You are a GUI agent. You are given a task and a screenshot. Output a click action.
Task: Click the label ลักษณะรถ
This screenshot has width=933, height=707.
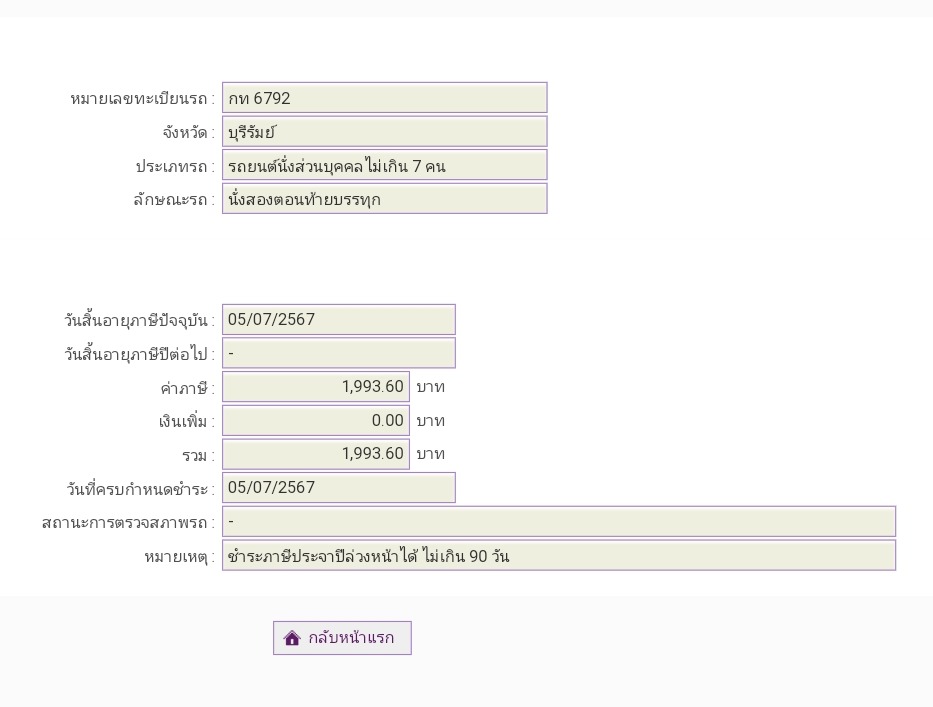[174, 199]
